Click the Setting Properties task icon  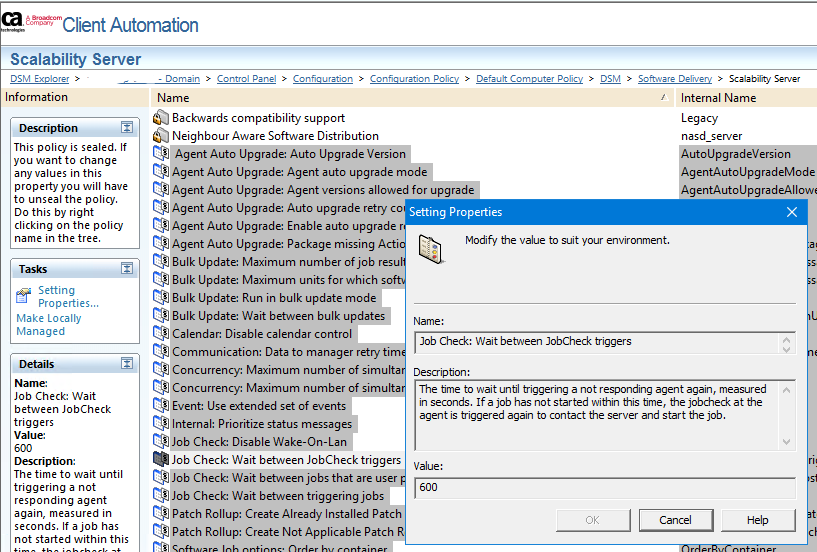(x=24, y=295)
